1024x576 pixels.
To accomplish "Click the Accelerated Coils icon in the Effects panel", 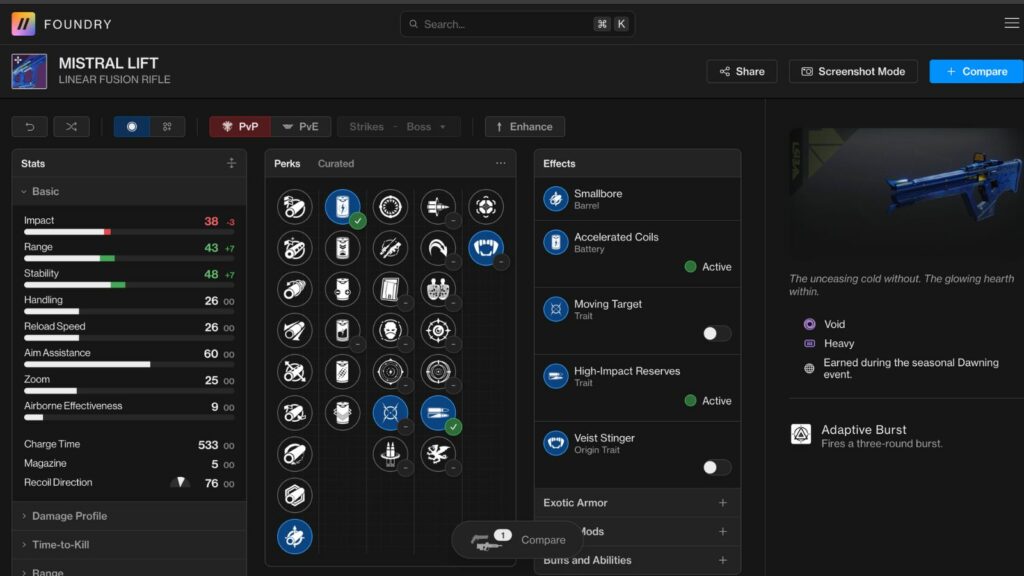I will click(556, 242).
